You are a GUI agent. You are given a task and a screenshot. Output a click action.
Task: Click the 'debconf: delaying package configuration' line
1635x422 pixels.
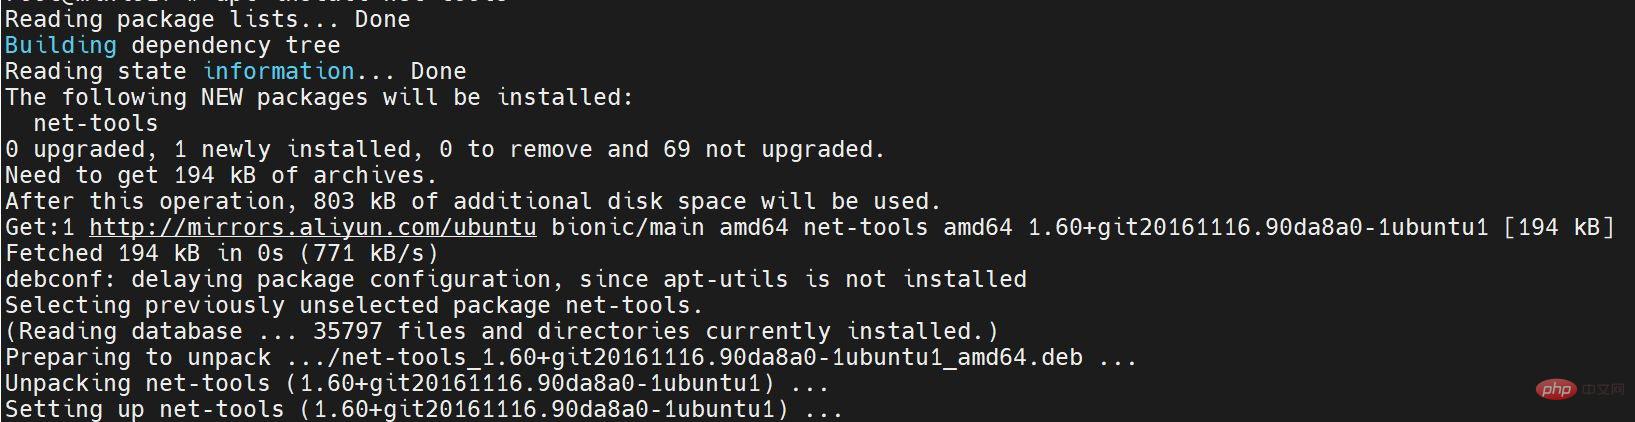pos(515,279)
